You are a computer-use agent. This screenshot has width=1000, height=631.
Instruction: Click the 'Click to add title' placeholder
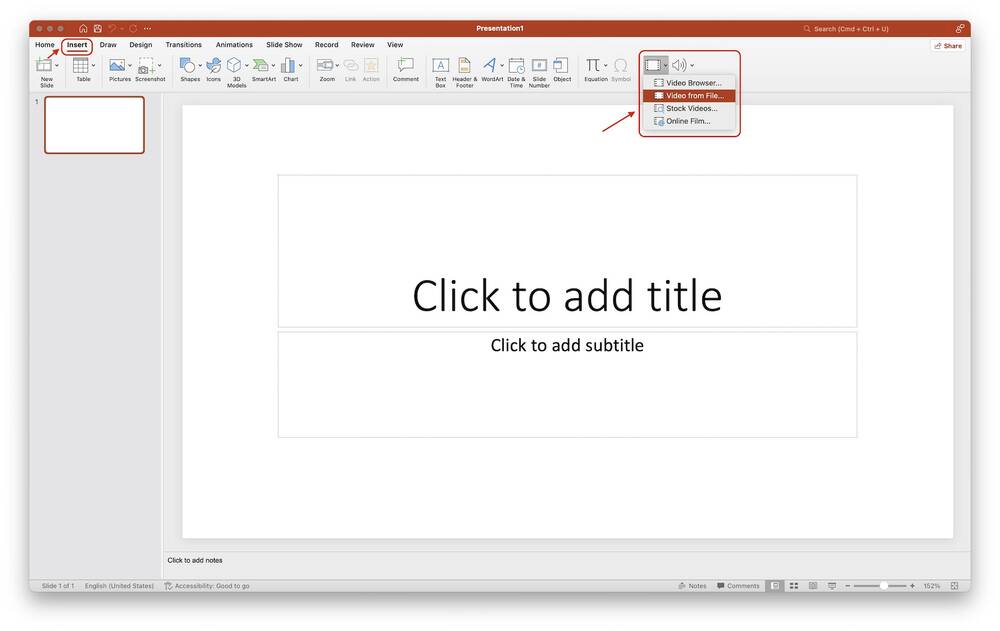567,251
